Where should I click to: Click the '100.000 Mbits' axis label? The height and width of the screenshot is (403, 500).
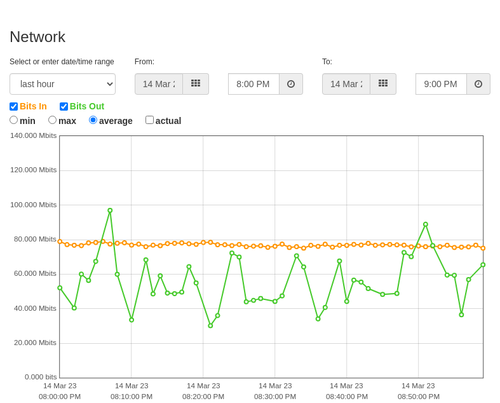[x=33, y=205]
